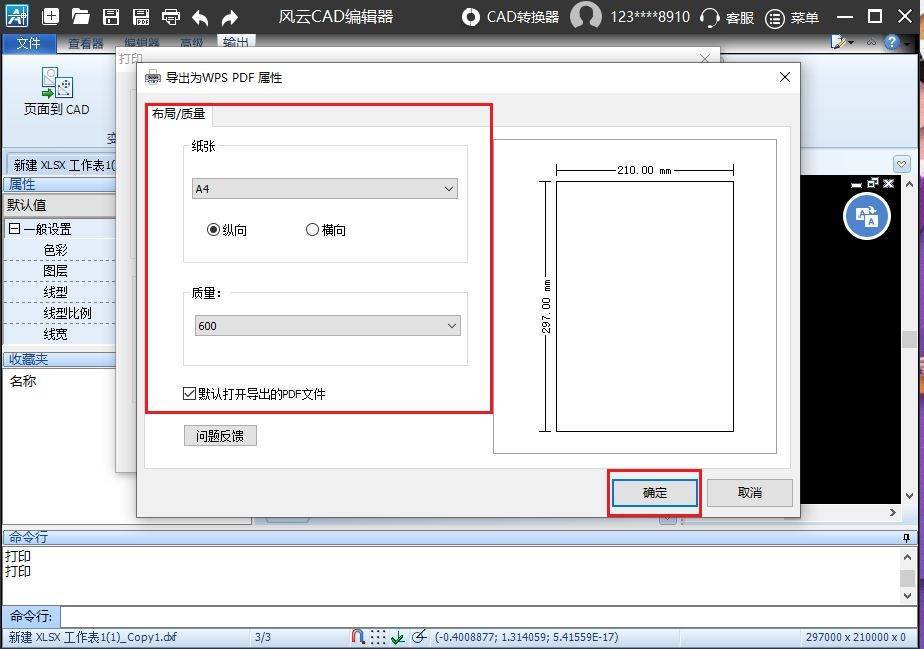Click the 3/3 page indicator in status bar
Screen dimensions: 924x649
pyautogui.click(x=263, y=637)
